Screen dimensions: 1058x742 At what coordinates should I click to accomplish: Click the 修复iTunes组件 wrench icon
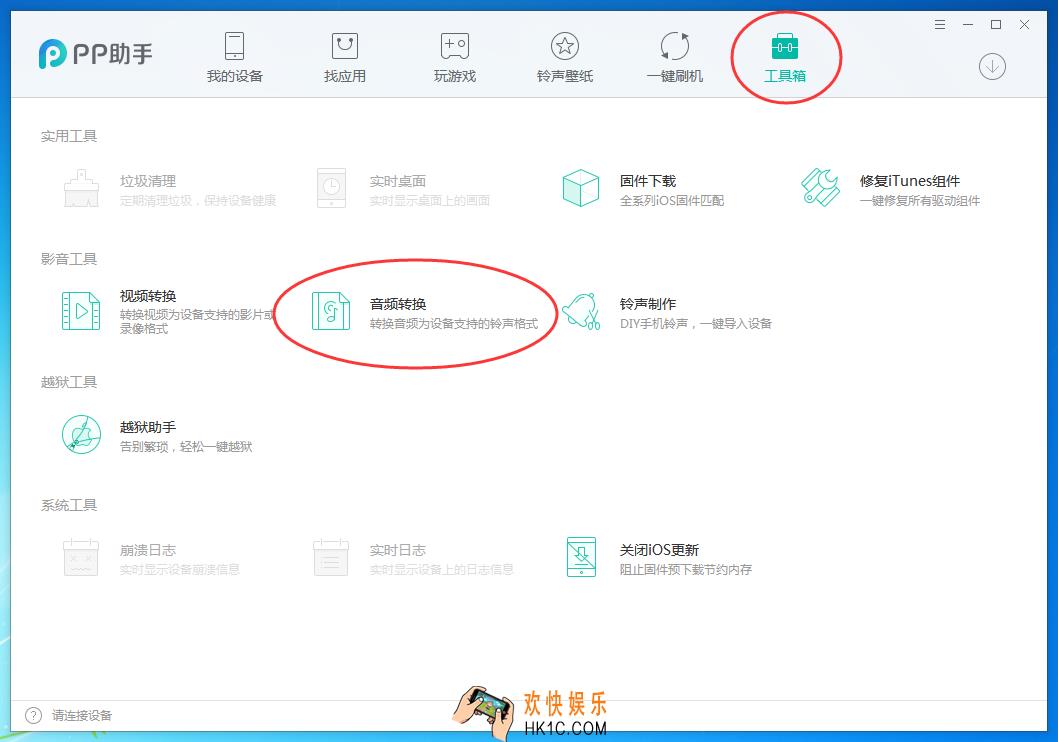tap(820, 187)
